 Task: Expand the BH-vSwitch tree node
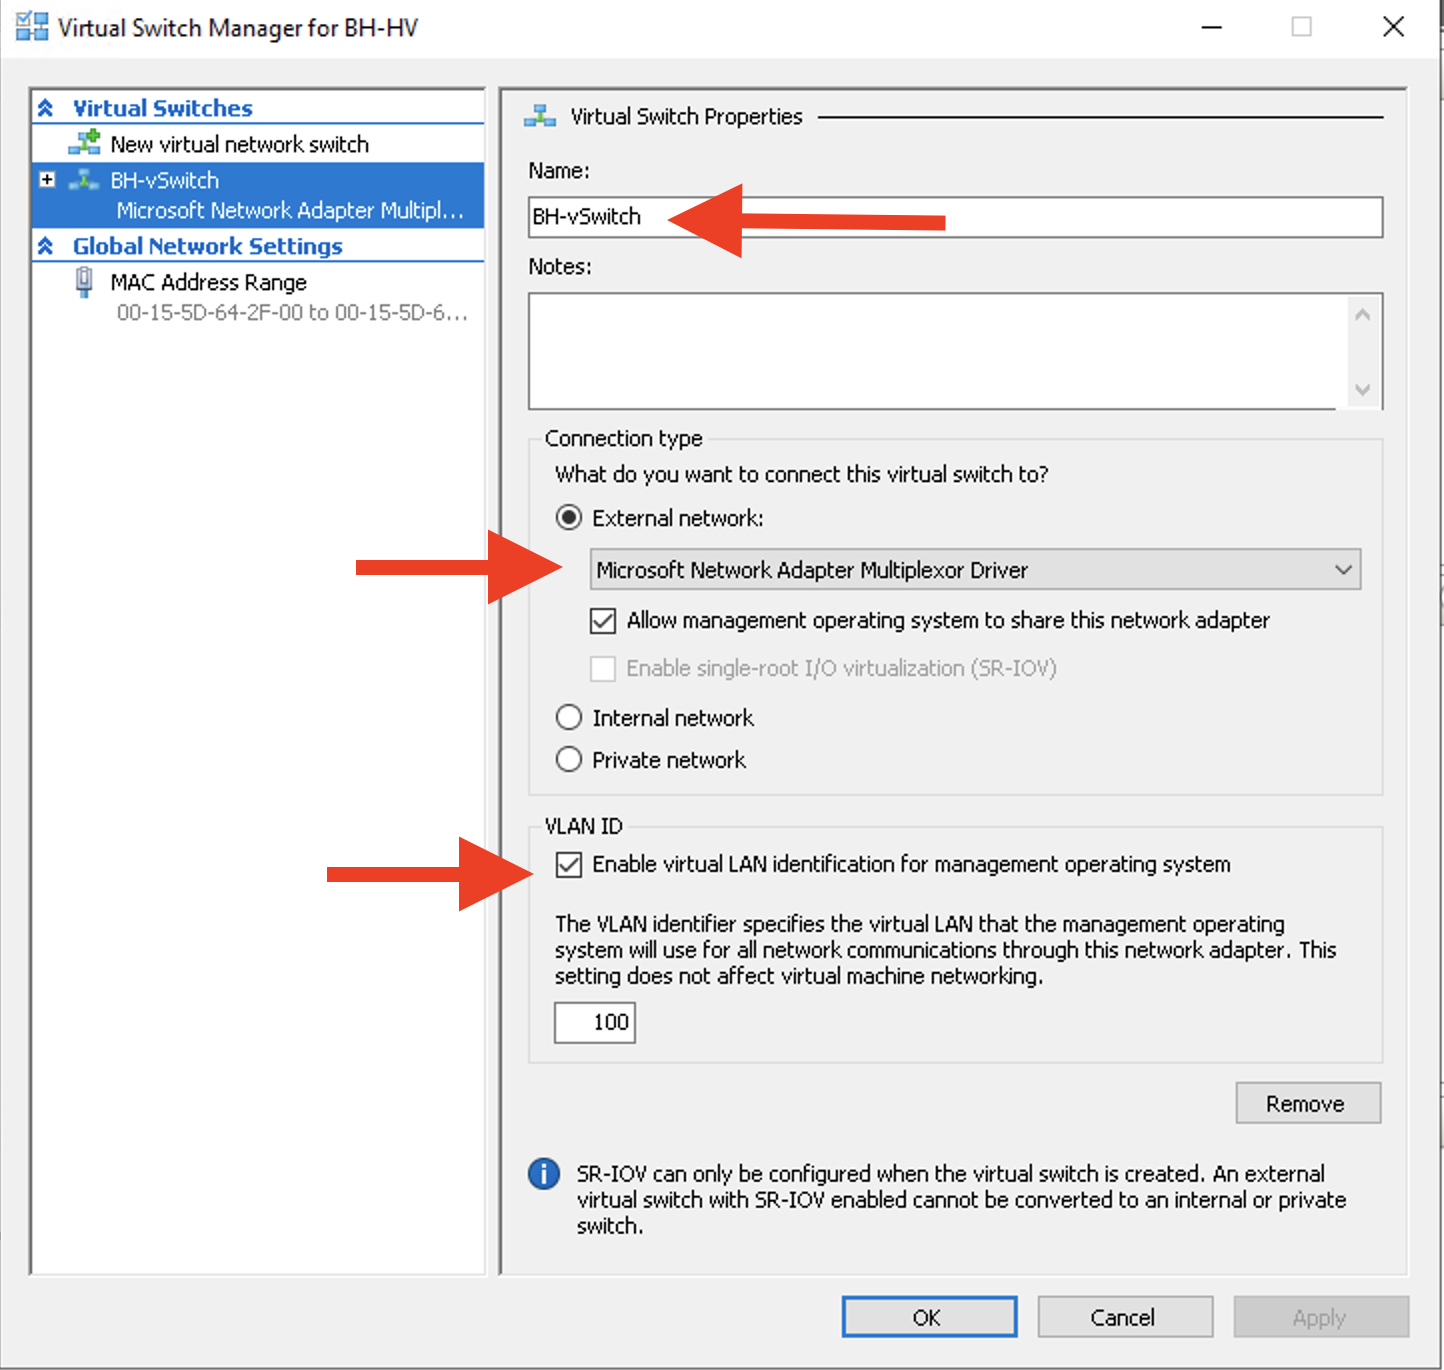tap(45, 180)
